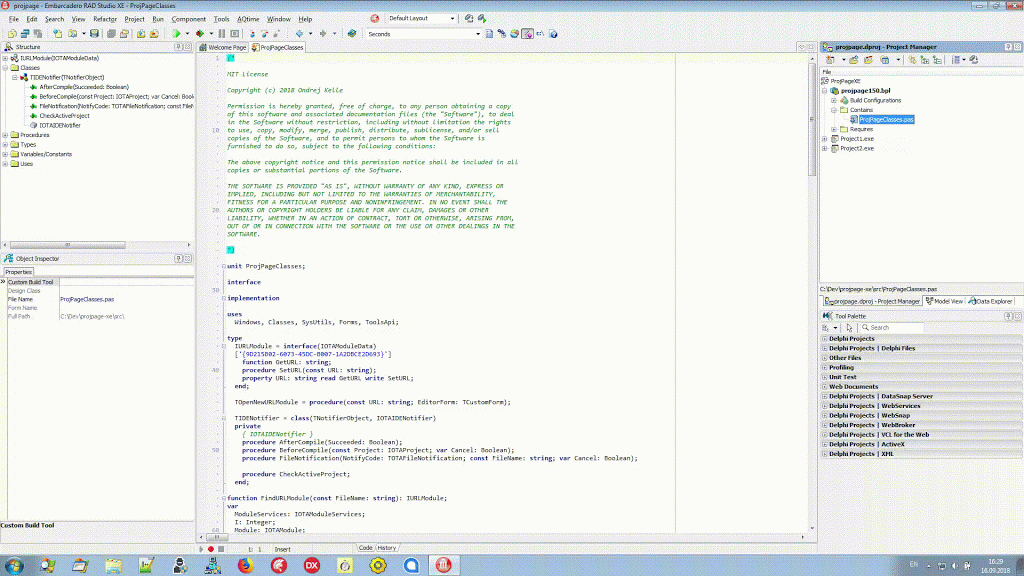Screen dimensions: 1024x576
Task: Switch to the History tab below editor
Action: 387,548
